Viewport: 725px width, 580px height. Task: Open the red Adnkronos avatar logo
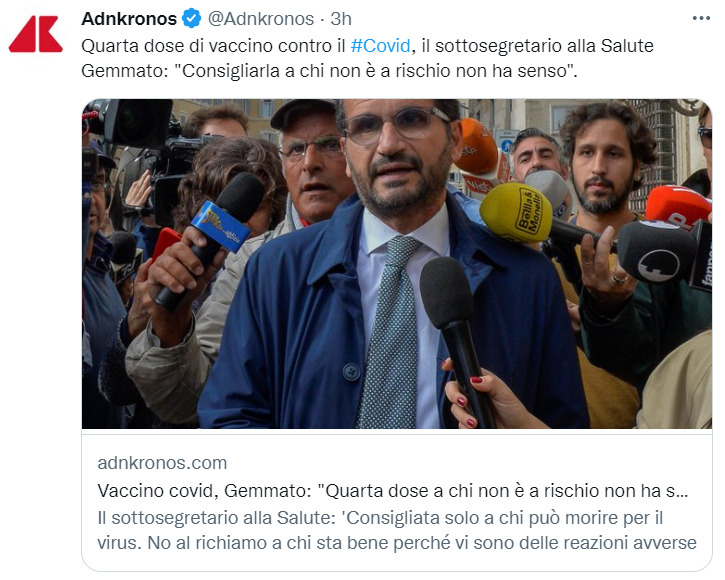[36, 34]
